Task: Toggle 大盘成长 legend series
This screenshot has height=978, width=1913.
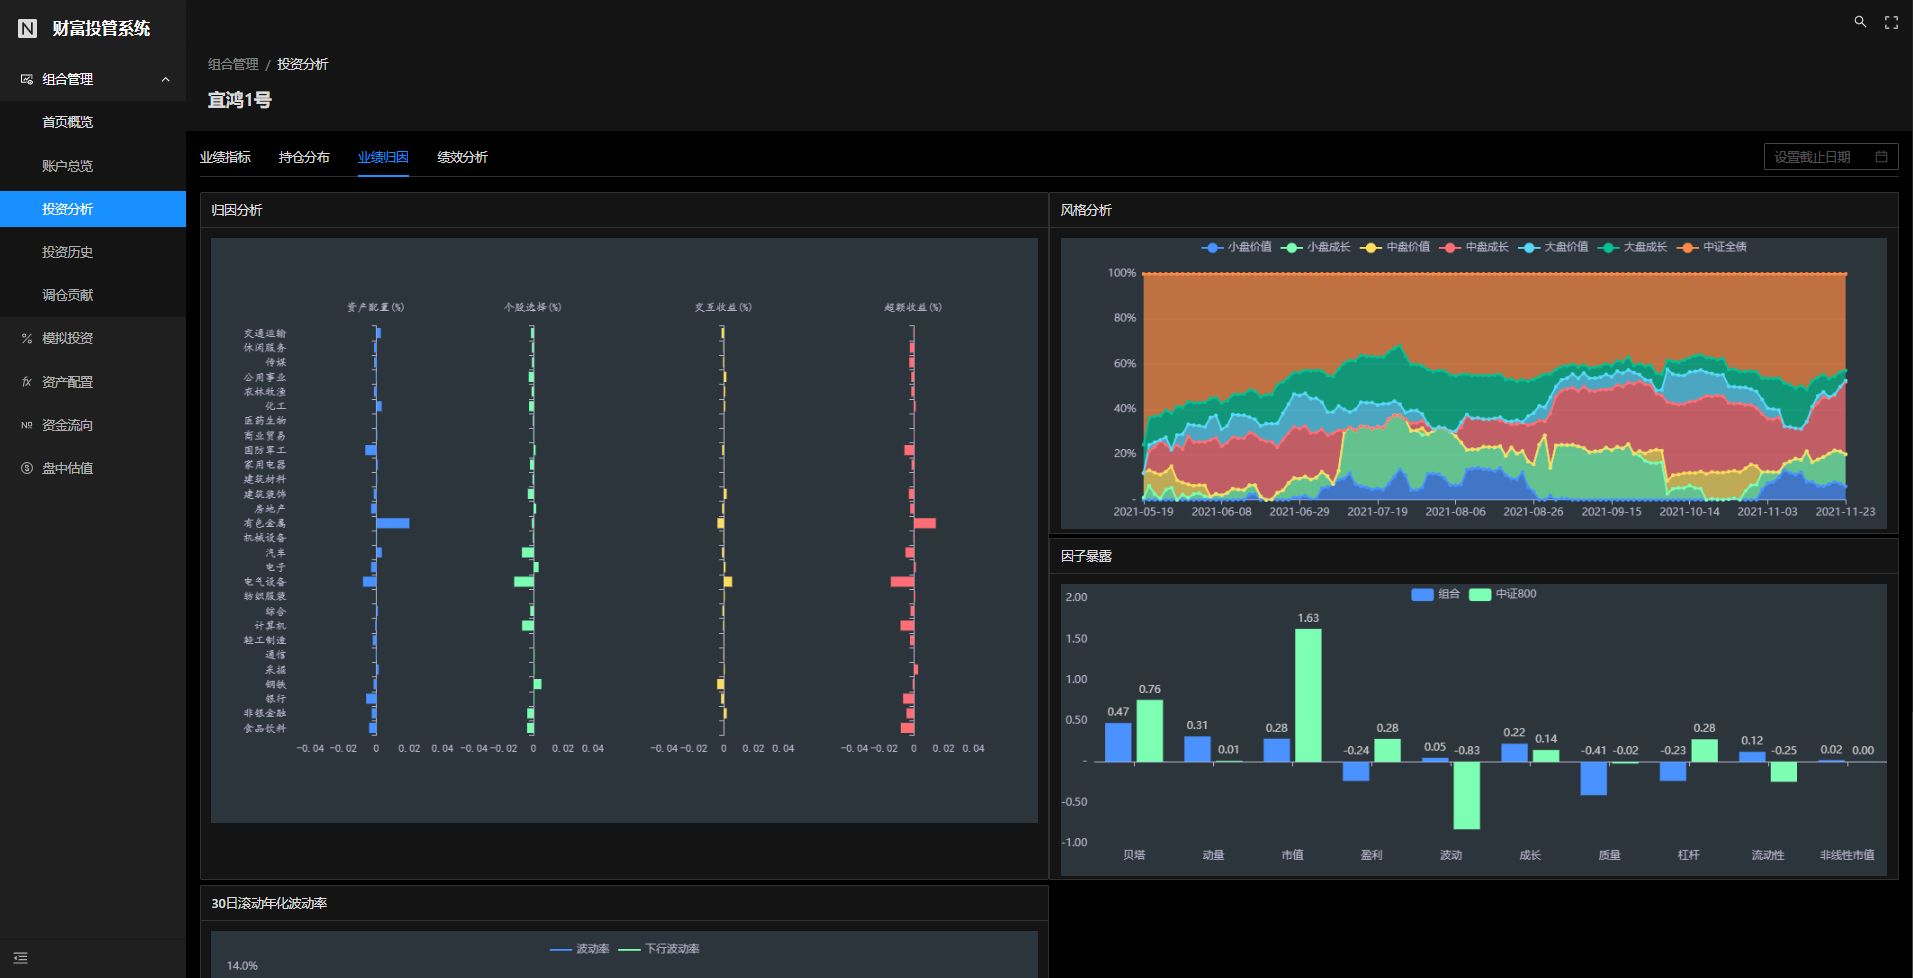Action: pyautogui.click(x=1632, y=247)
